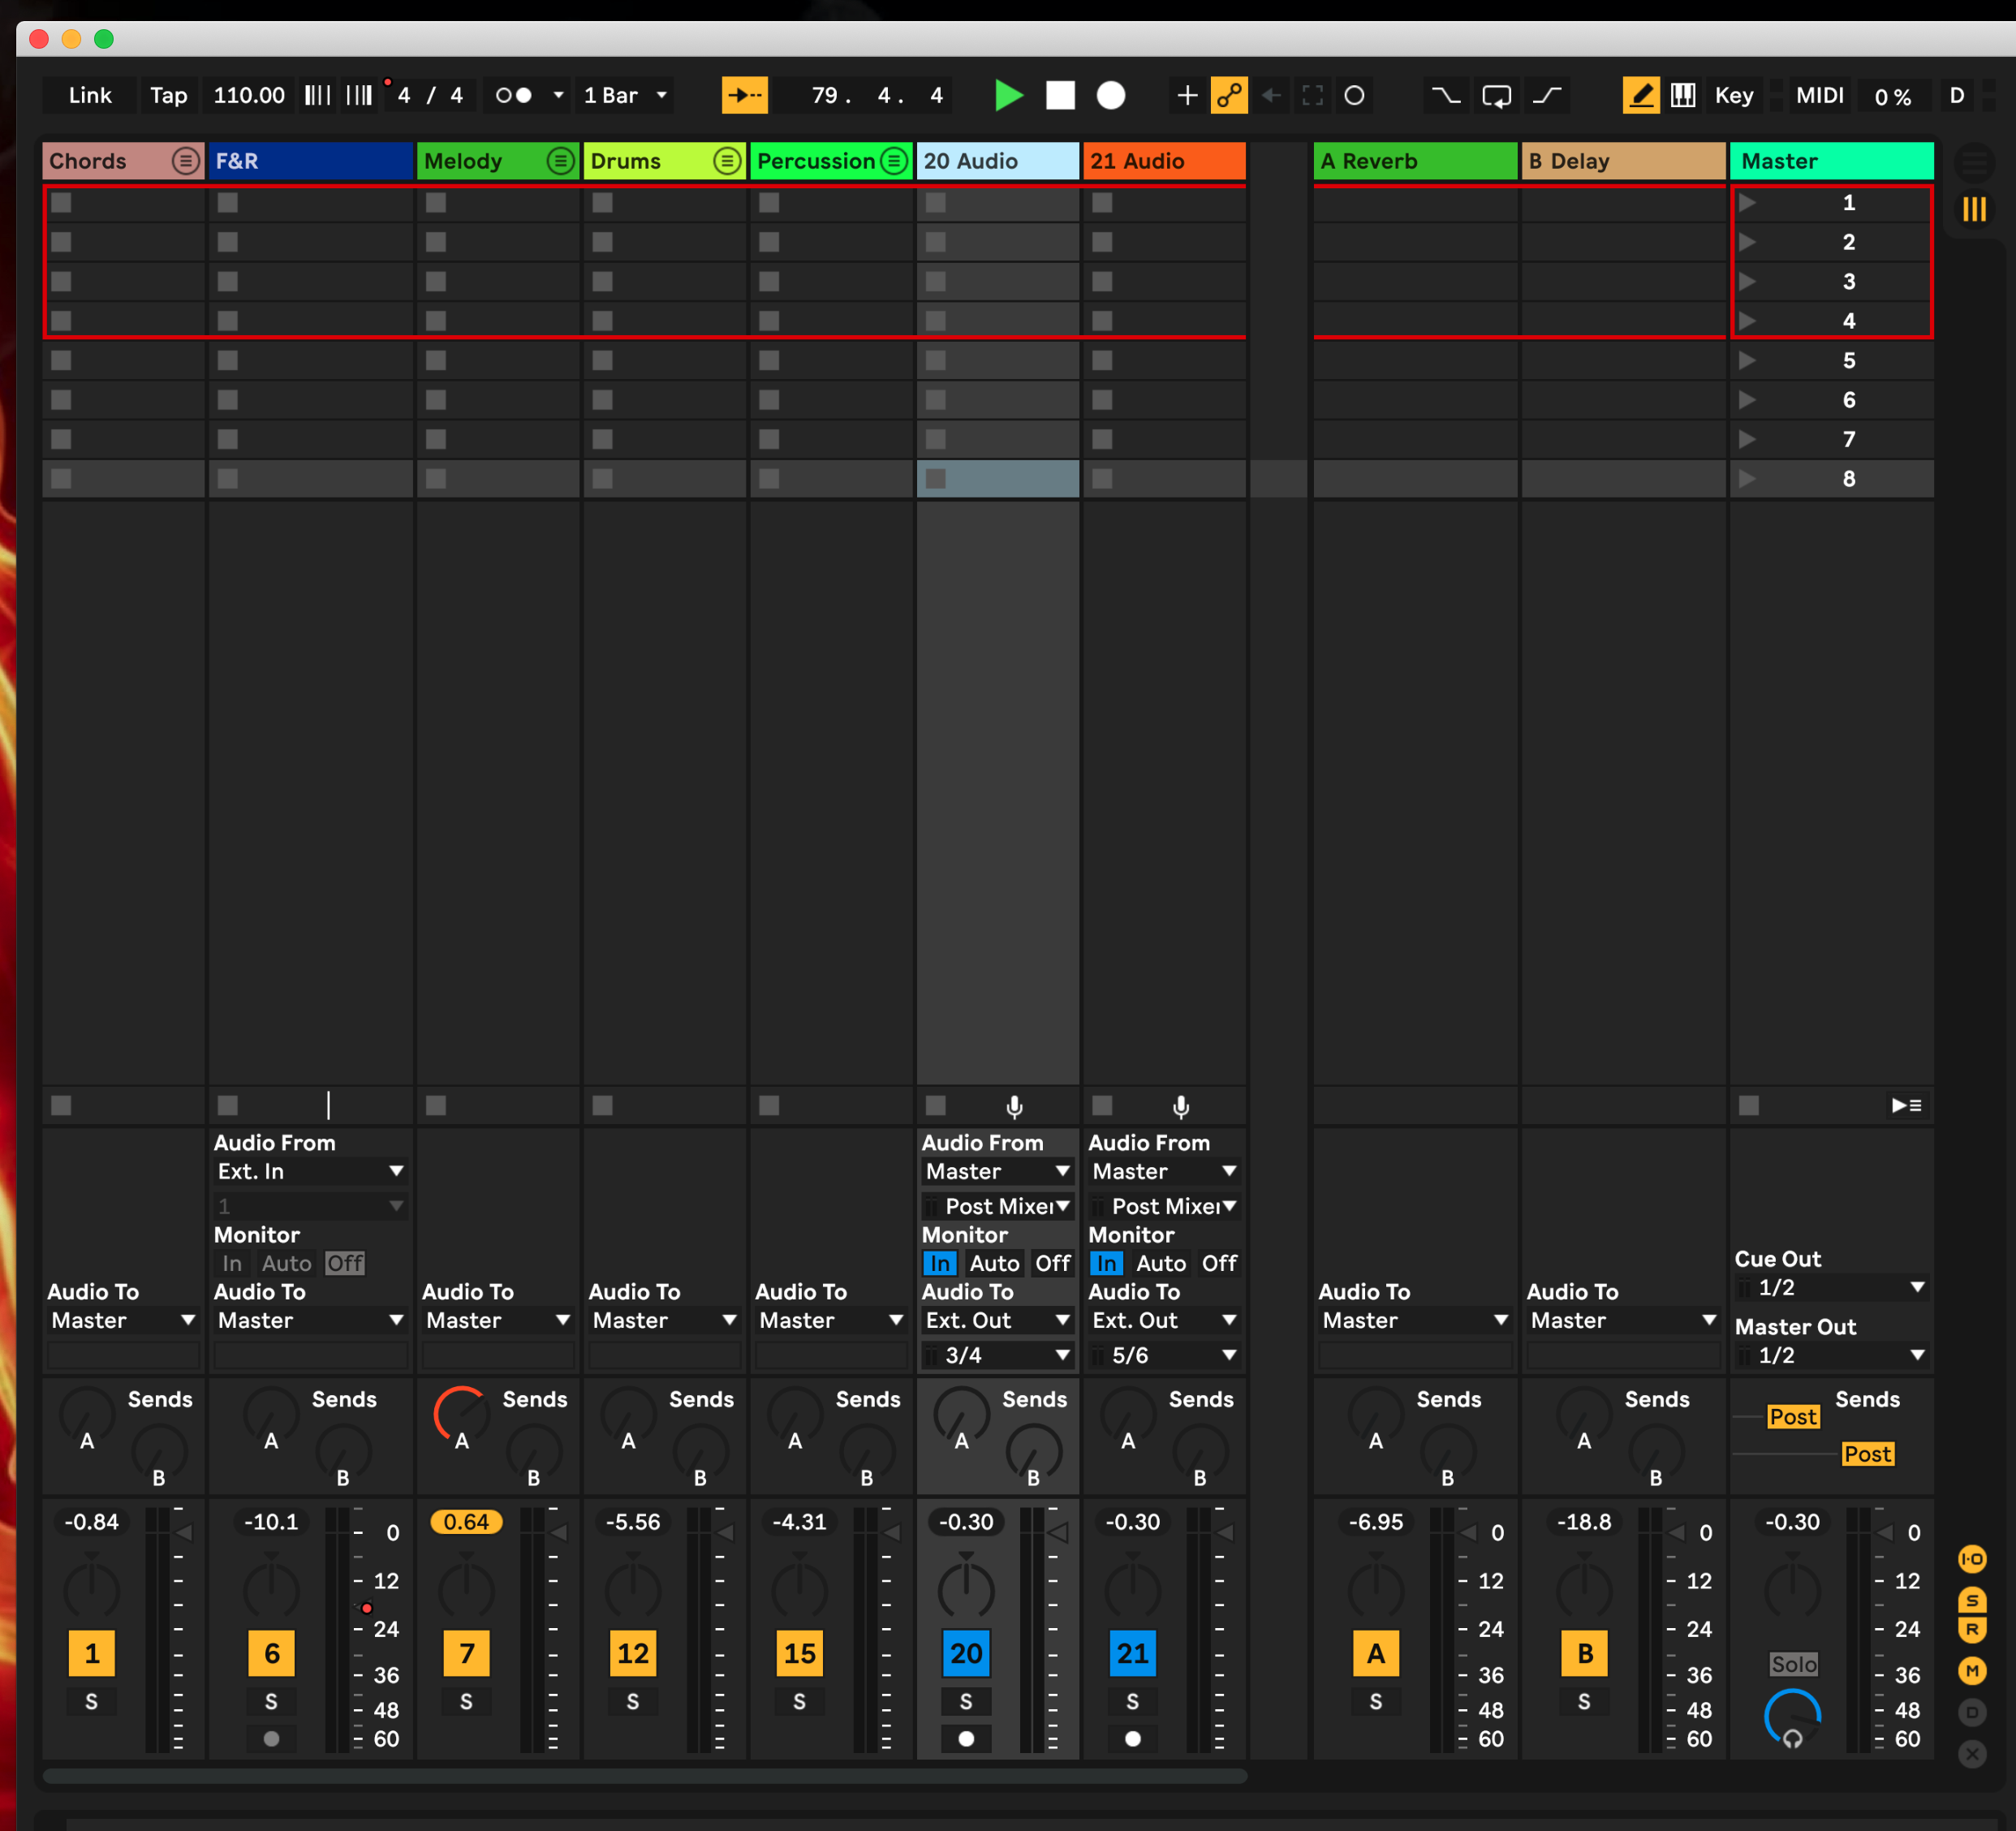Image resolution: width=2016 pixels, height=1831 pixels.
Task: Open 20 Audio output channel 3/4 dropdown
Action: (998, 1355)
